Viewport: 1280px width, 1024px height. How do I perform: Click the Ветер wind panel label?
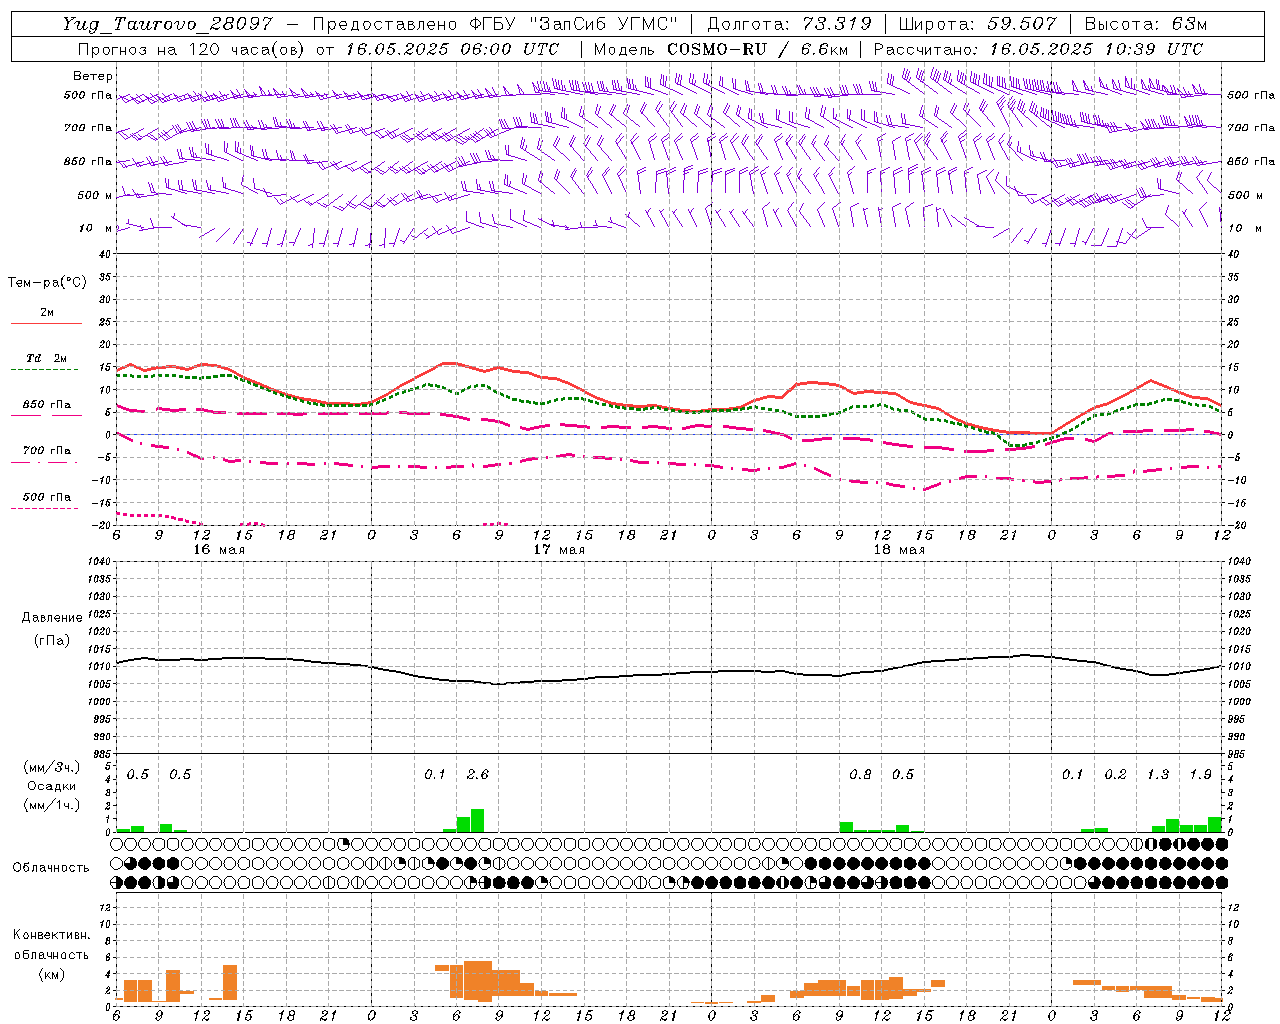tap(93, 76)
